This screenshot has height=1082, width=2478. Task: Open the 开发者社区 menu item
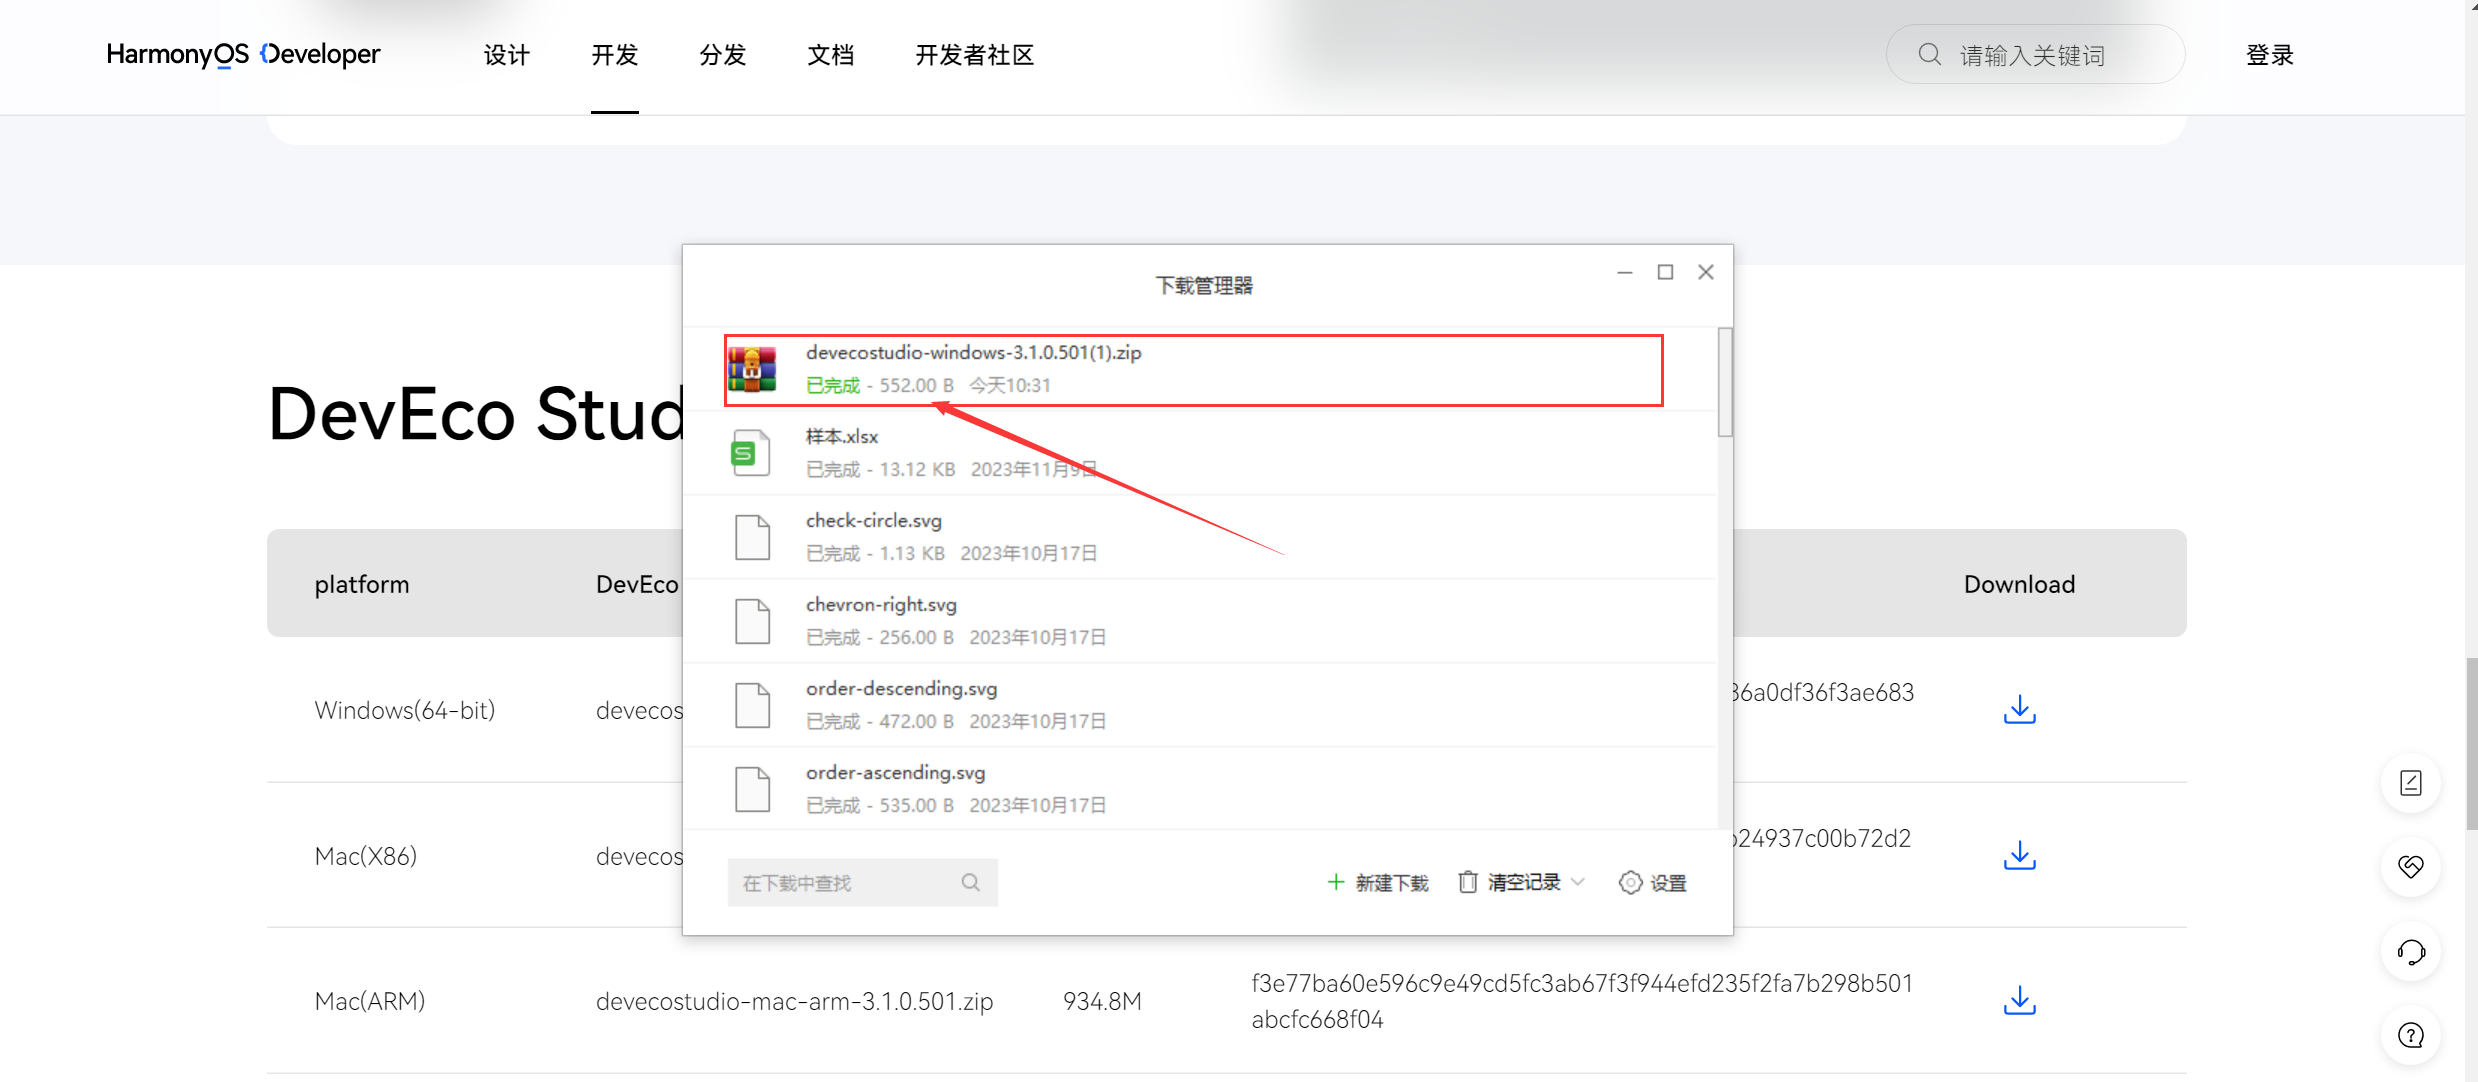[x=974, y=55]
